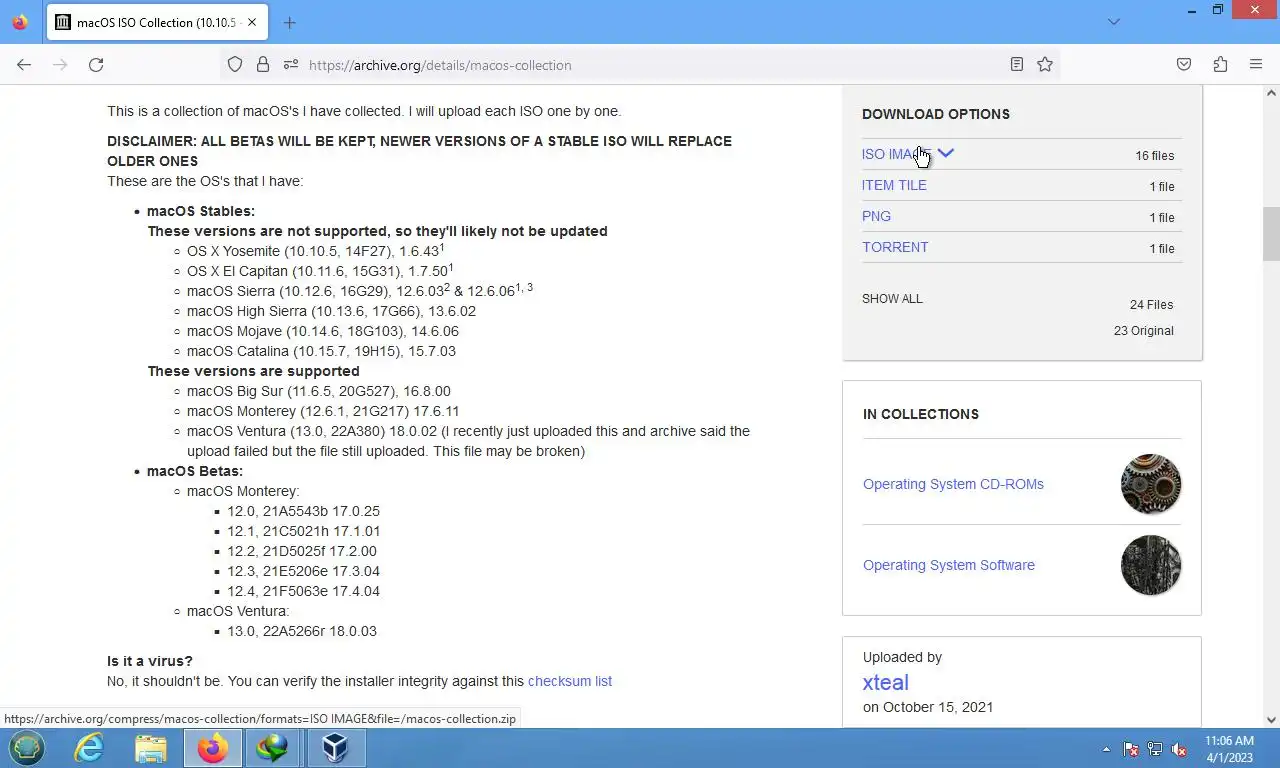Bookmark this page with the star icon
Viewport: 1280px width, 768px height.
(x=1045, y=64)
